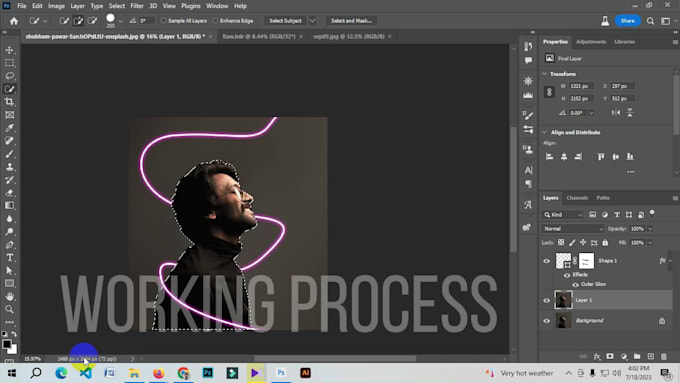Open the rotation angle dropdown
The width and height of the screenshot is (680, 383).
pyautogui.click(x=591, y=113)
